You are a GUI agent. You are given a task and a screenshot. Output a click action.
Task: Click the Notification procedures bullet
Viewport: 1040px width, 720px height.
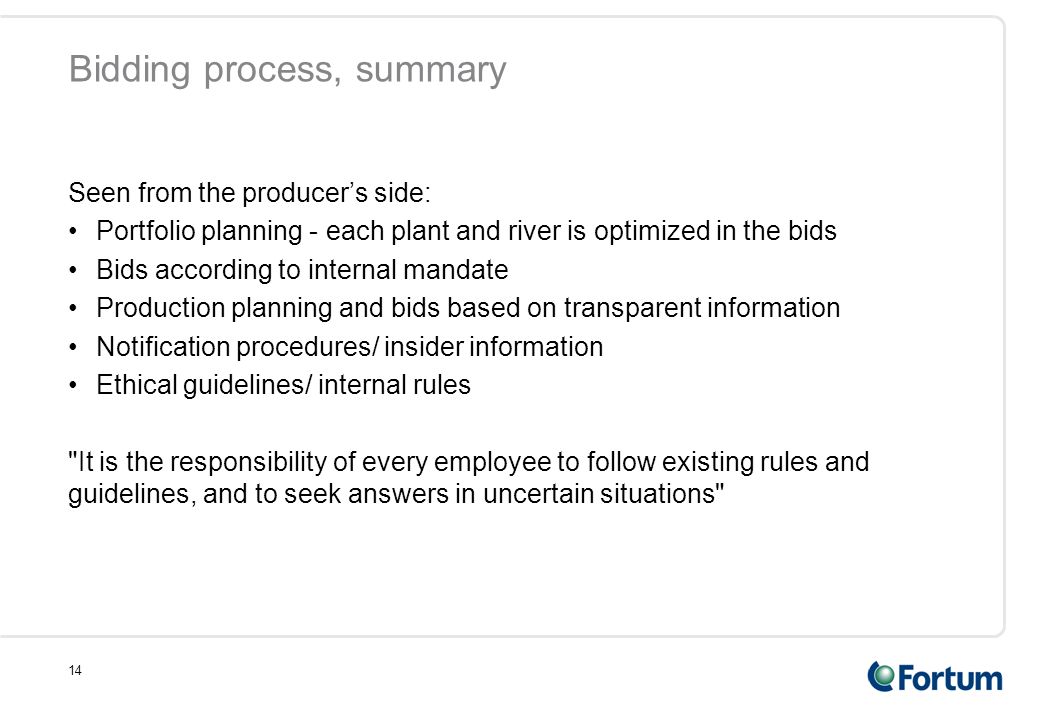(x=350, y=347)
